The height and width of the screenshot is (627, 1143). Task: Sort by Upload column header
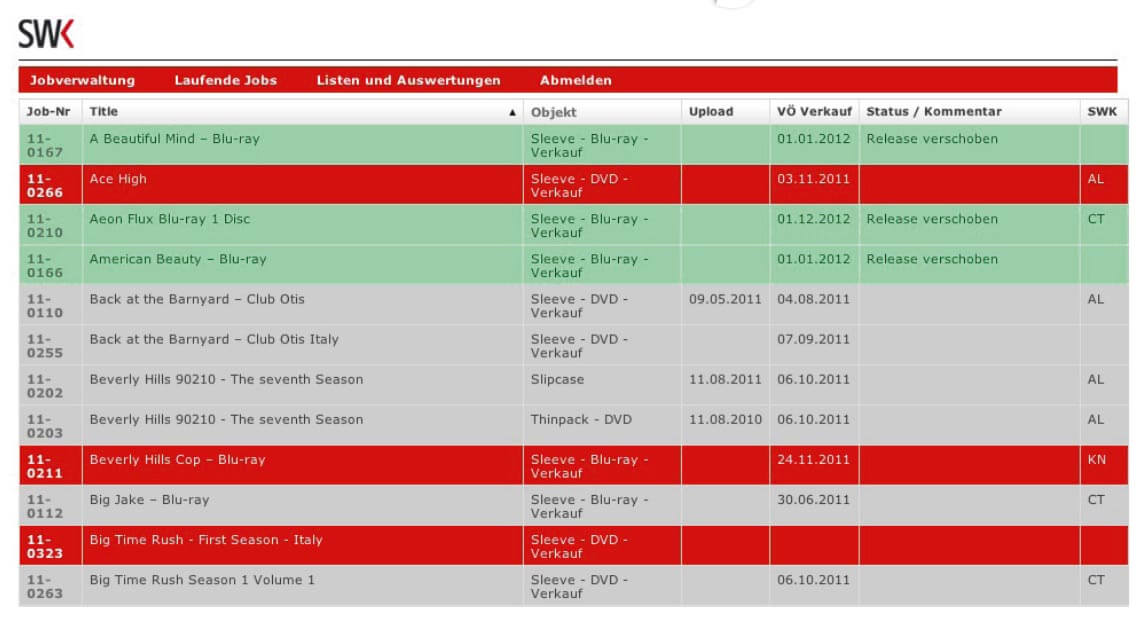[711, 112]
